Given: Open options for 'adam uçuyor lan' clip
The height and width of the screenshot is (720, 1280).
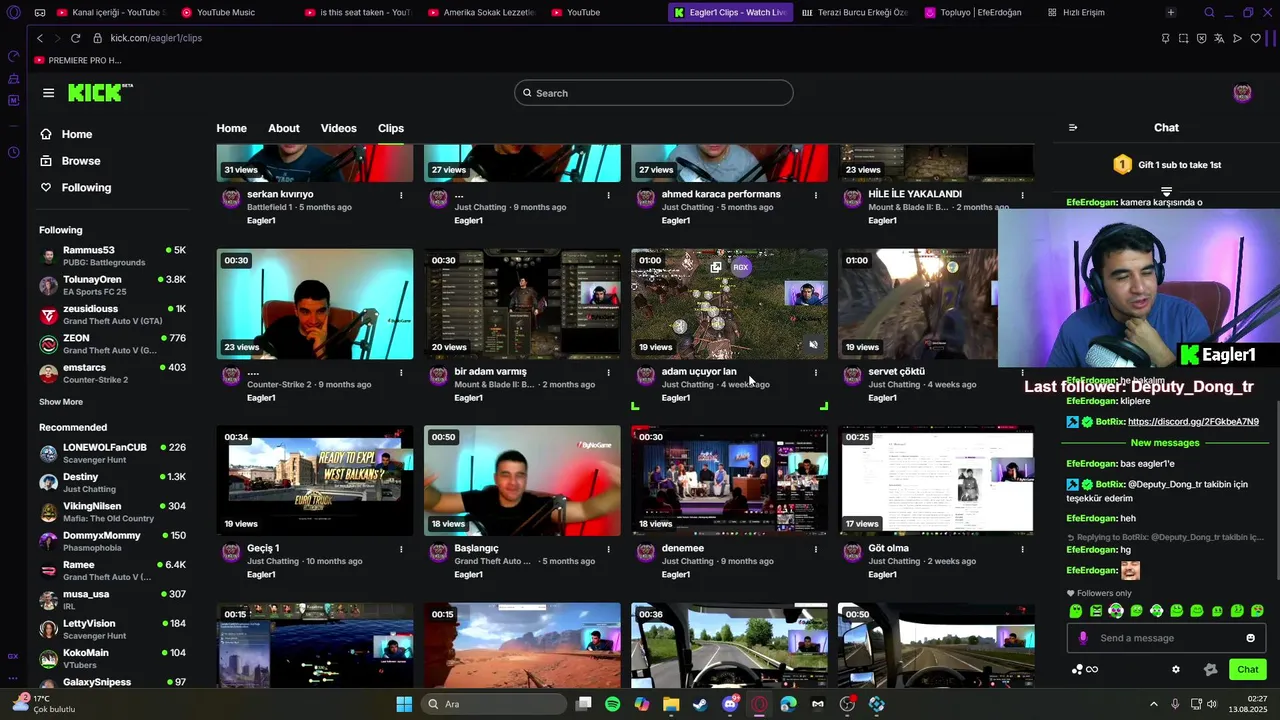Looking at the screenshot, I should [x=815, y=372].
